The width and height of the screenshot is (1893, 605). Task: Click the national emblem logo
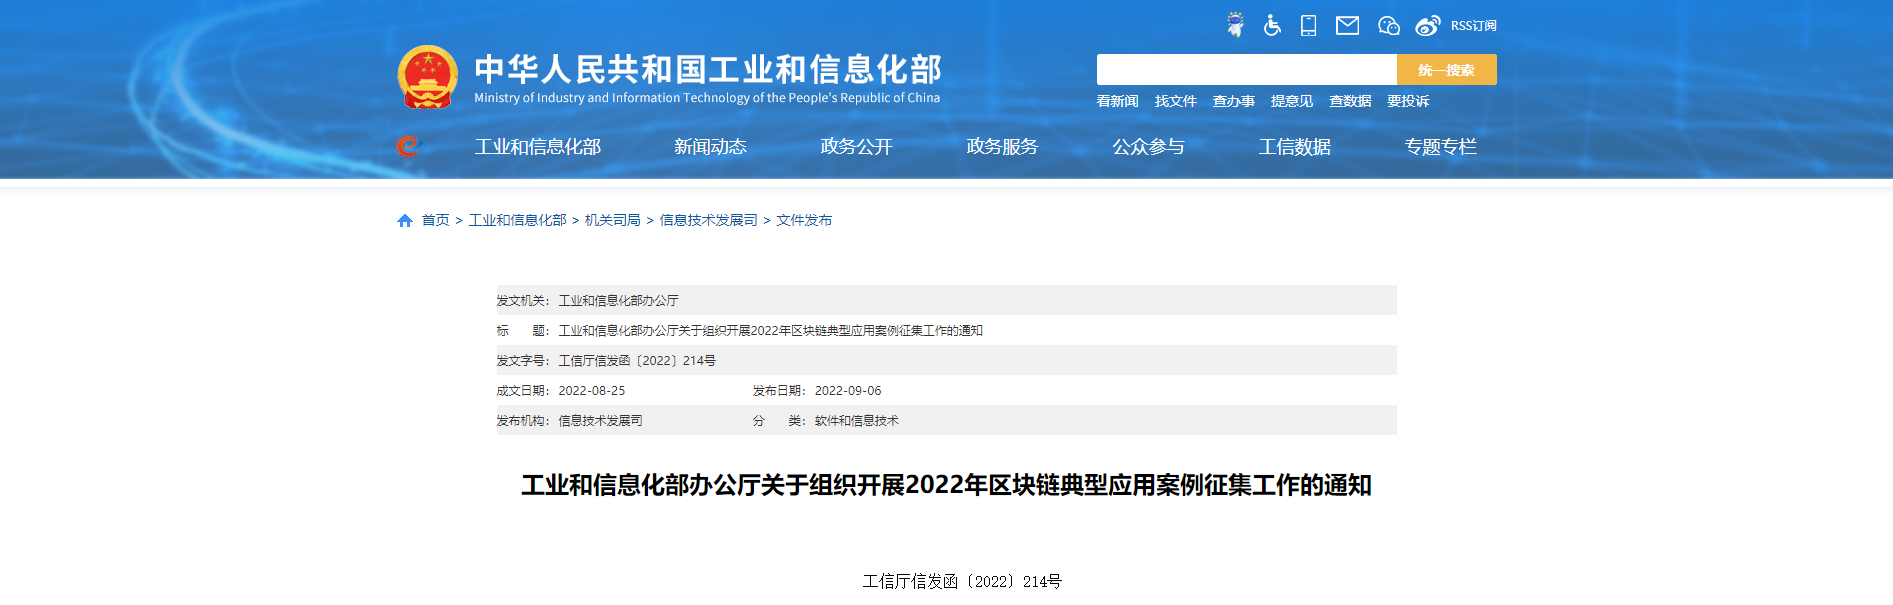[428, 77]
